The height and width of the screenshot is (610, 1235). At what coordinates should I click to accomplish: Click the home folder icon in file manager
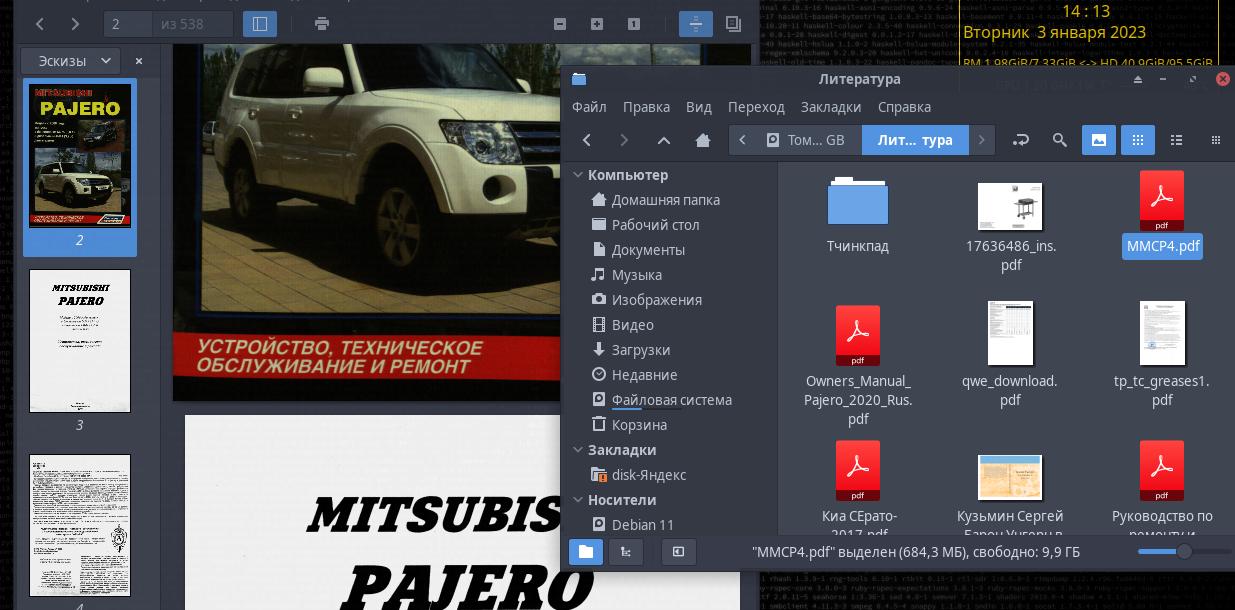pyautogui.click(x=703, y=140)
